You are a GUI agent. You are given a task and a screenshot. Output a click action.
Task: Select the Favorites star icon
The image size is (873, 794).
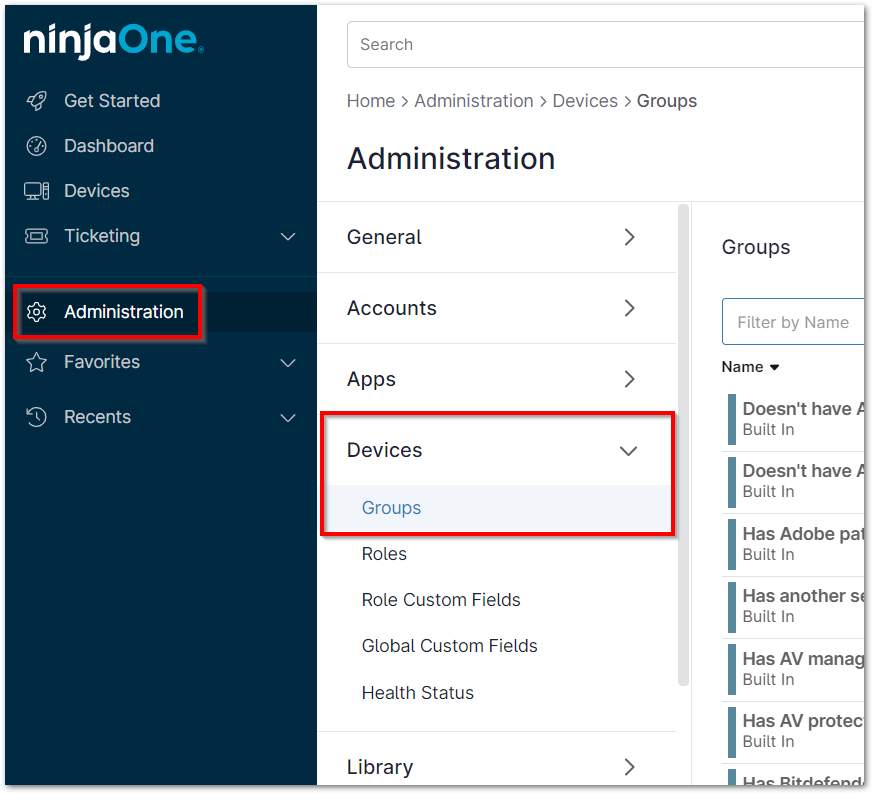click(x=37, y=362)
